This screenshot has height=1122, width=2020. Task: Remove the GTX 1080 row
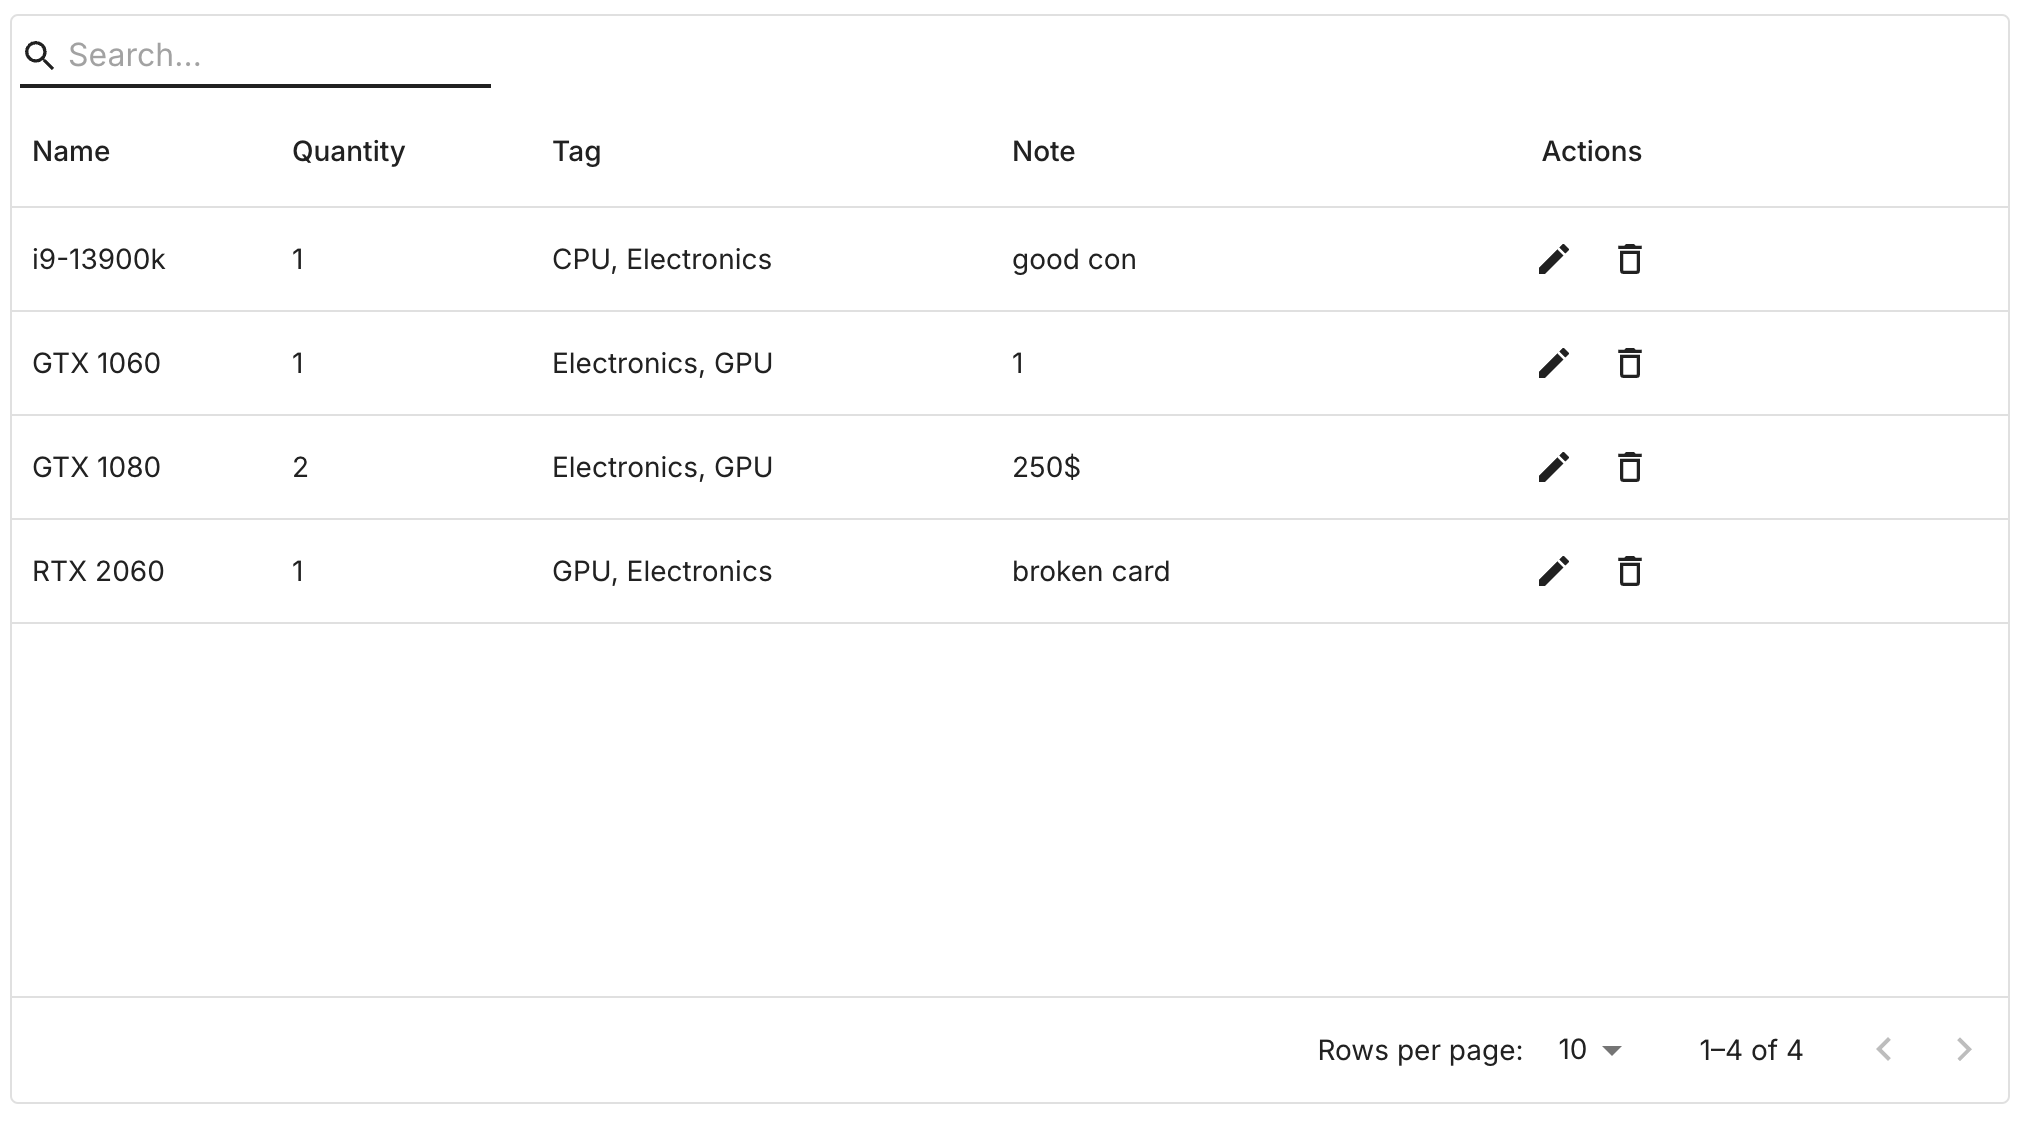pyautogui.click(x=1629, y=467)
